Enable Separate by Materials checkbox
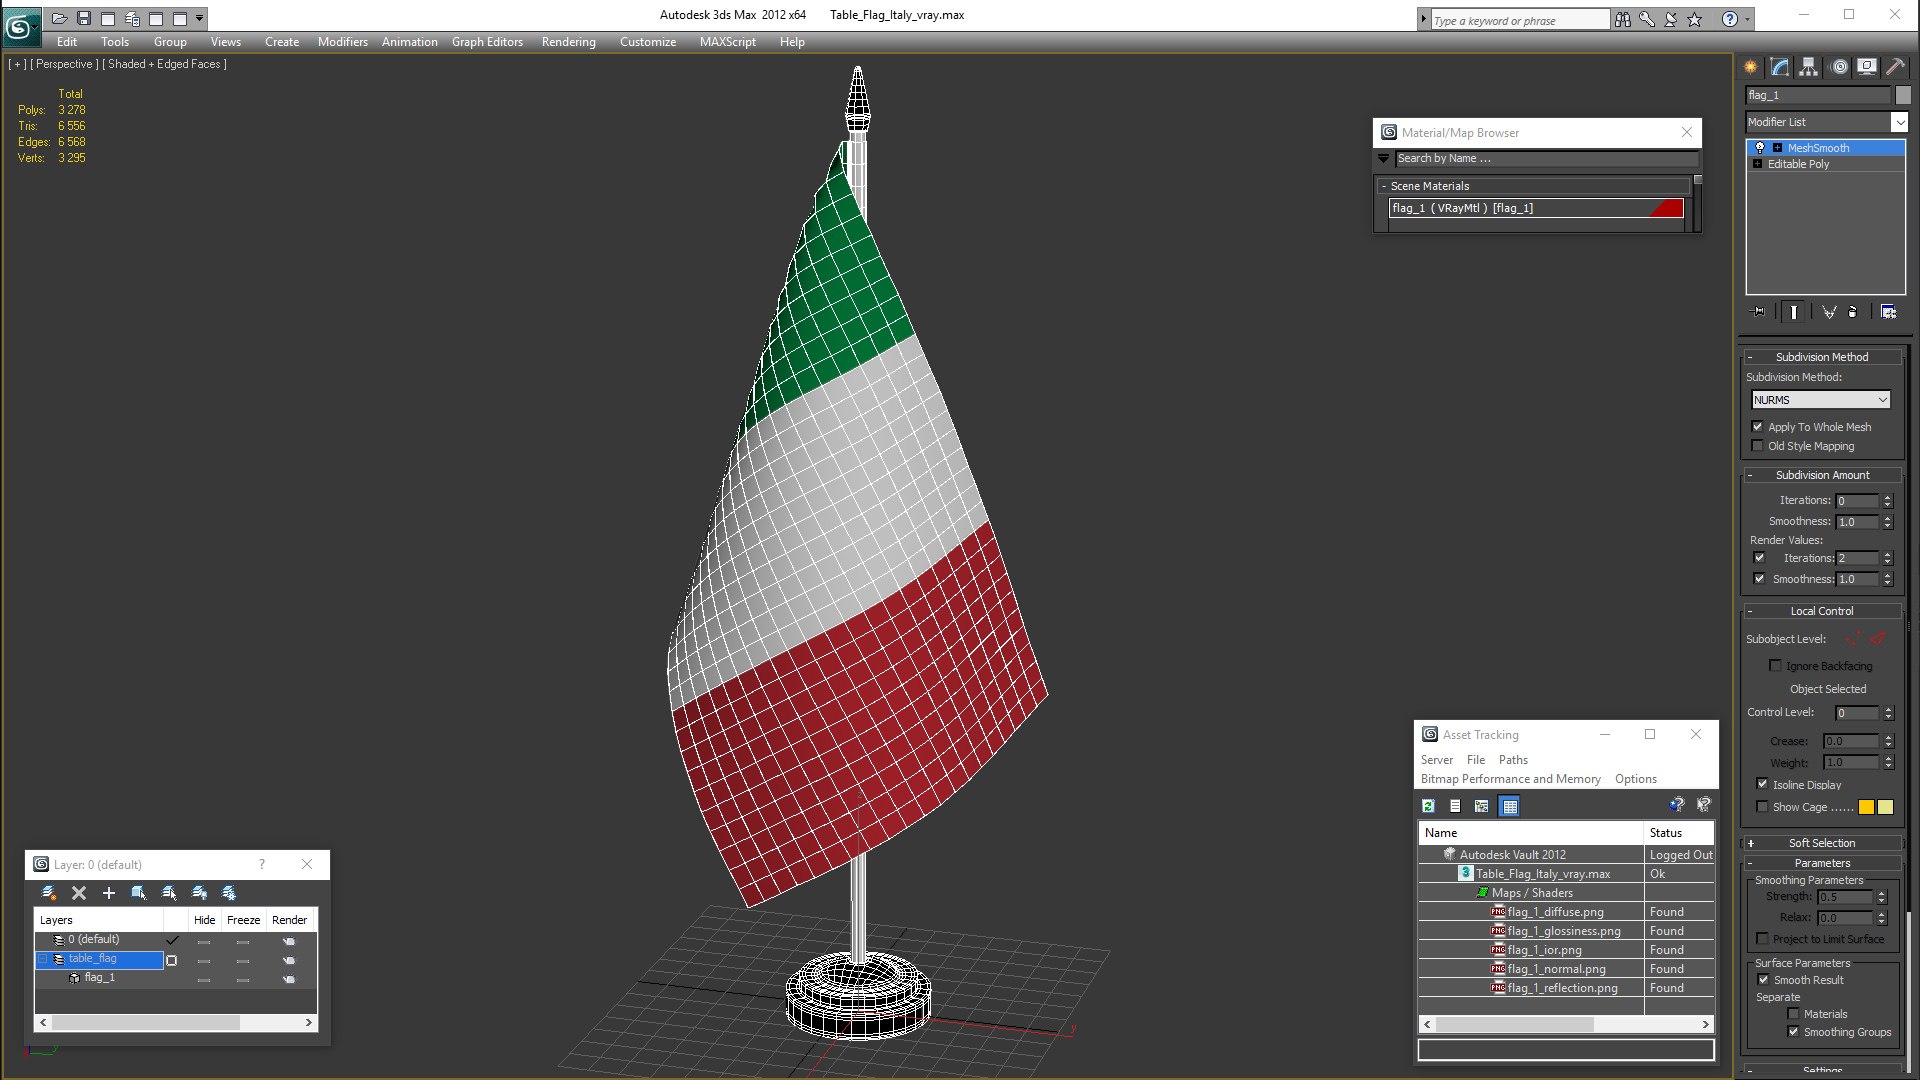Image resolution: width=1920 pixels, height=1080 pixels. pyautogui.click(x=1793, y=1014)
